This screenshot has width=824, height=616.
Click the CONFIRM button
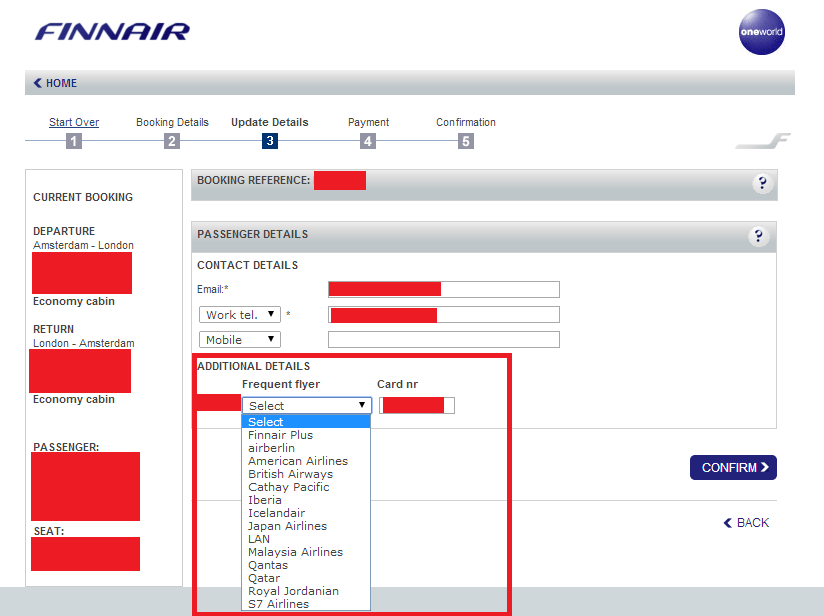(x=733, y=467)
